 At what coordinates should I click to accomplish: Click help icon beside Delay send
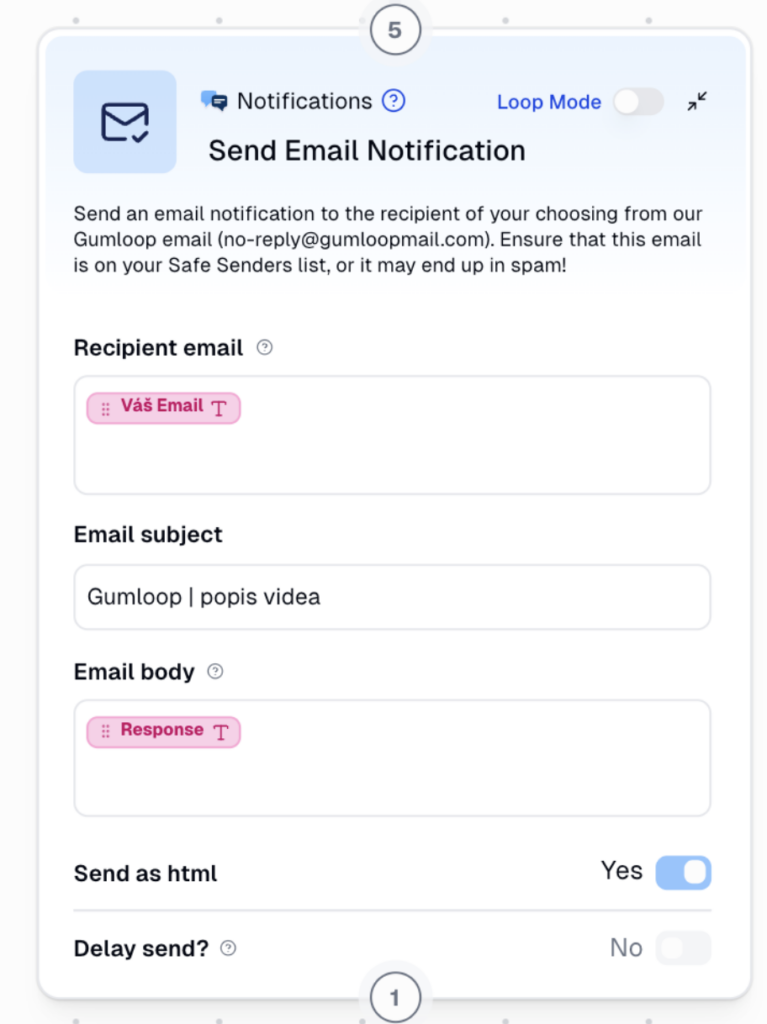[x=228, y=948]
